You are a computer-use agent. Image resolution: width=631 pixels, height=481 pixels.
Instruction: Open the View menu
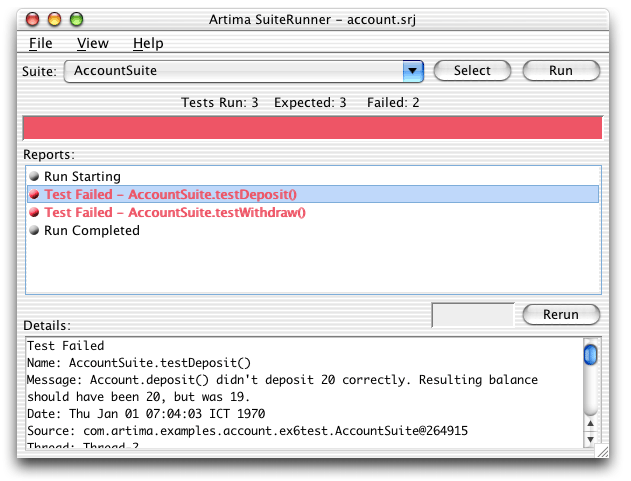(x=93, y=43)
